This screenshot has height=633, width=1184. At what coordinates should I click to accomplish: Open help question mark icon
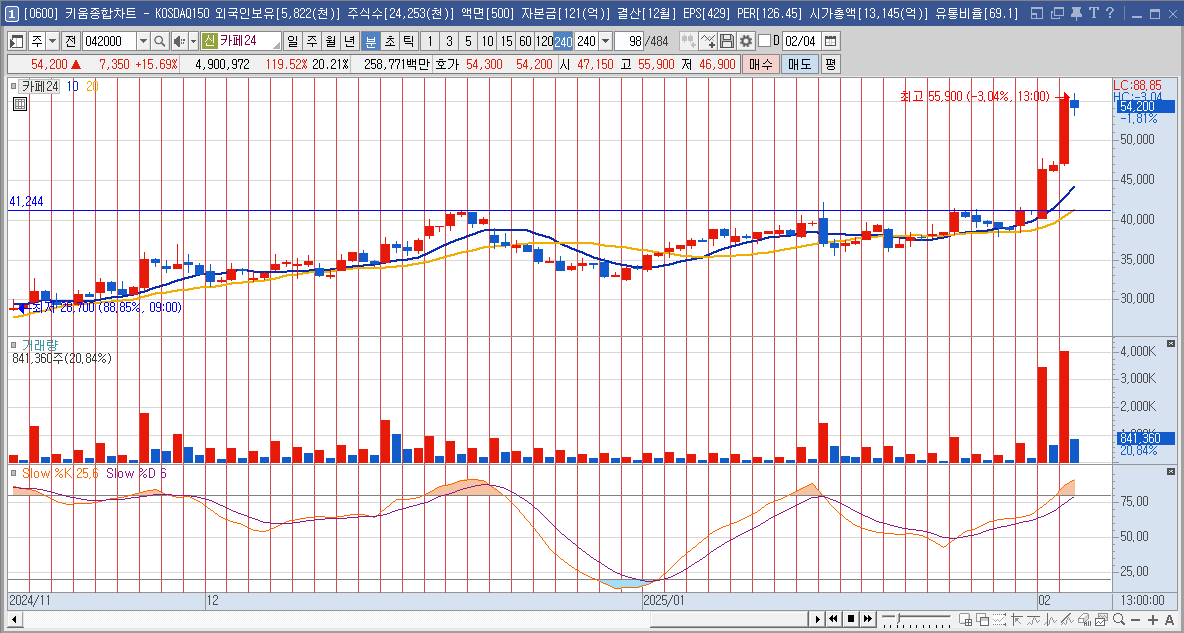(x=1108, y=13)
